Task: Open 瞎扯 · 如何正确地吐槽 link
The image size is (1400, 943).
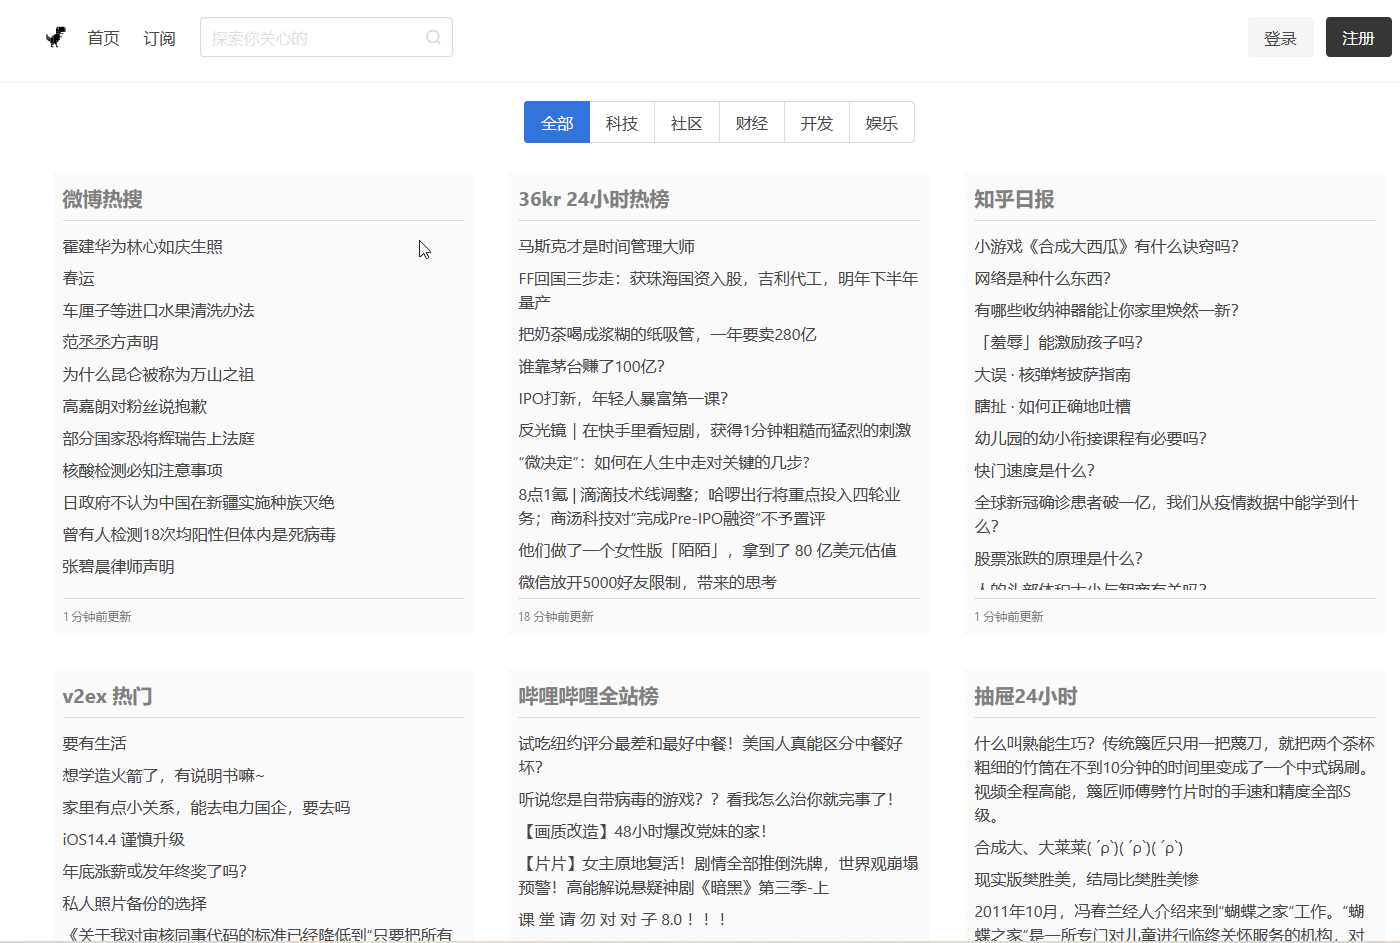Action: coord(1053,407)
